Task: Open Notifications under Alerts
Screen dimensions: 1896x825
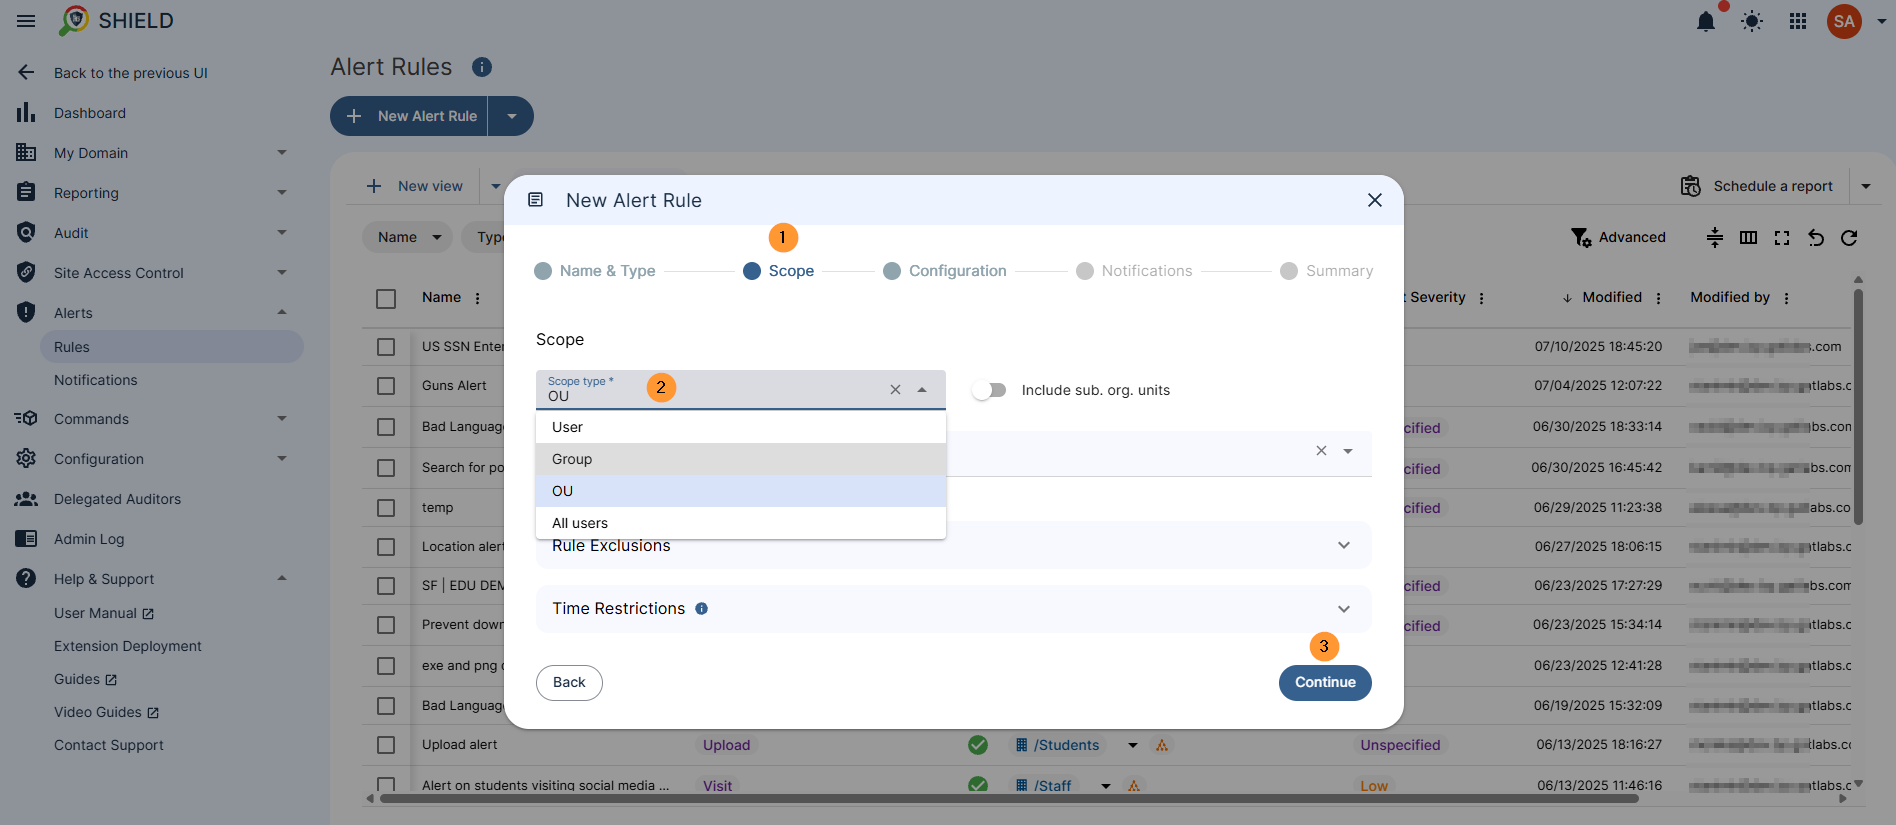Action: pyautogui.click(x=96, y=380)
